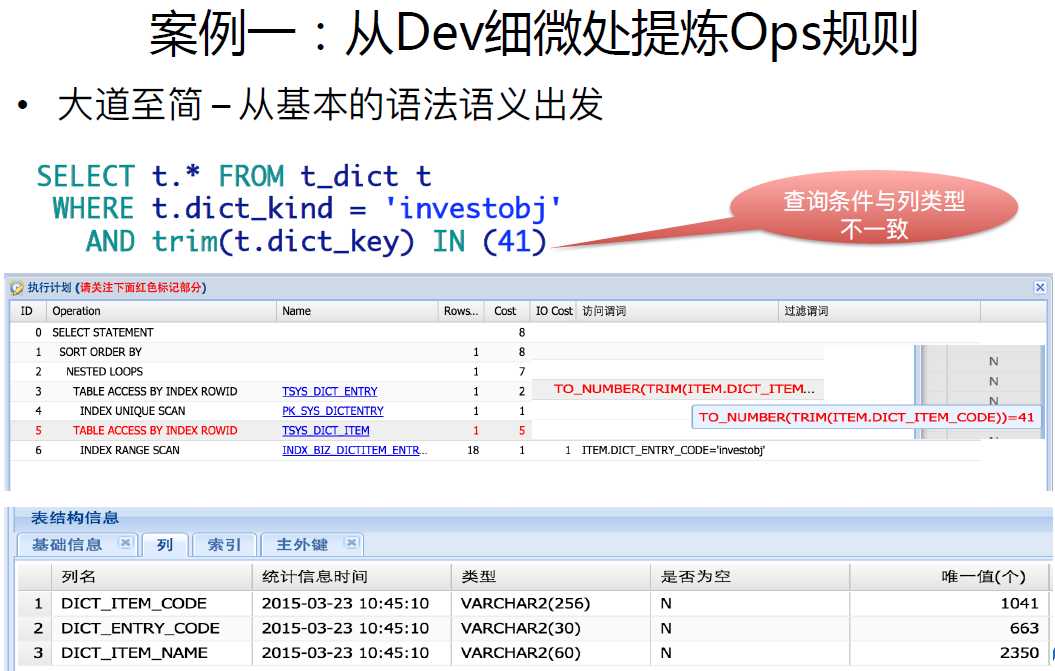
Task: Click the unique value count 2350
Action: coord(1019,653)
